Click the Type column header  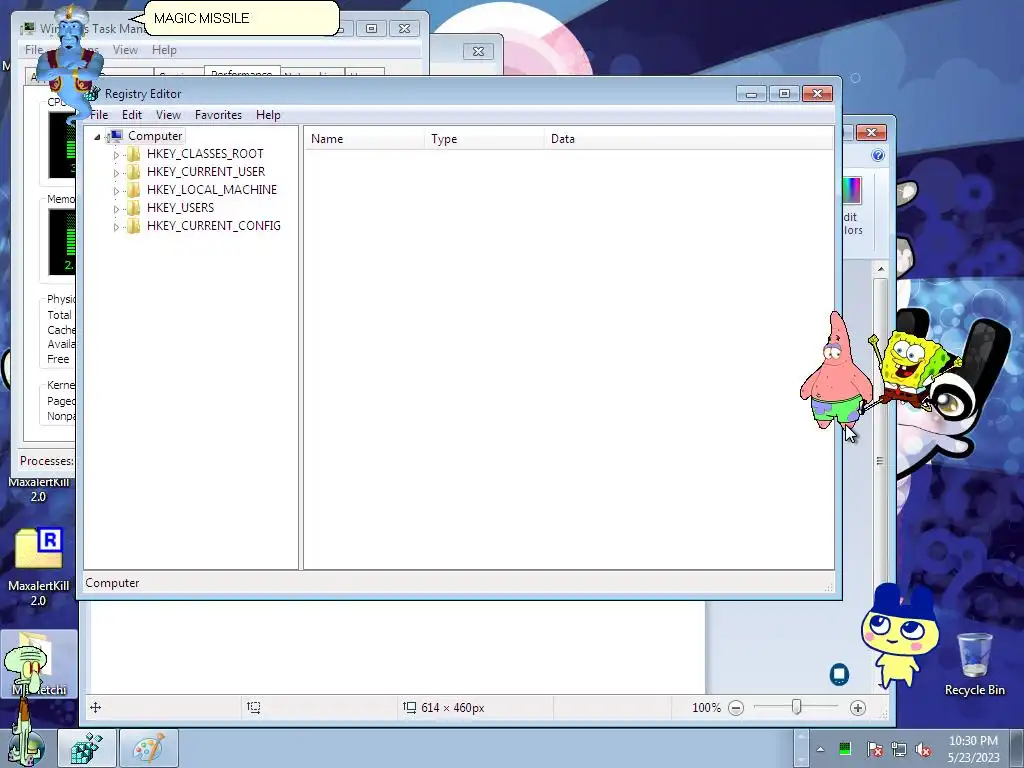[485, 138]
